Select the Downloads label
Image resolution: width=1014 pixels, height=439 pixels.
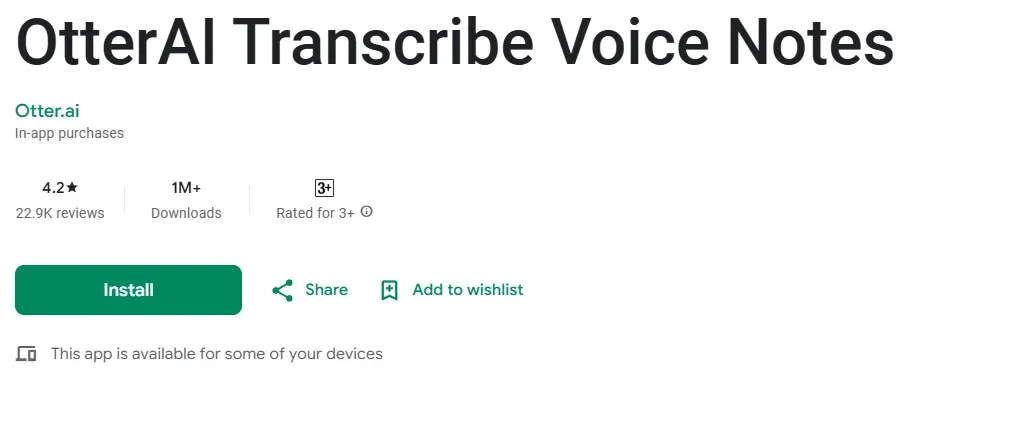[186, 213]
